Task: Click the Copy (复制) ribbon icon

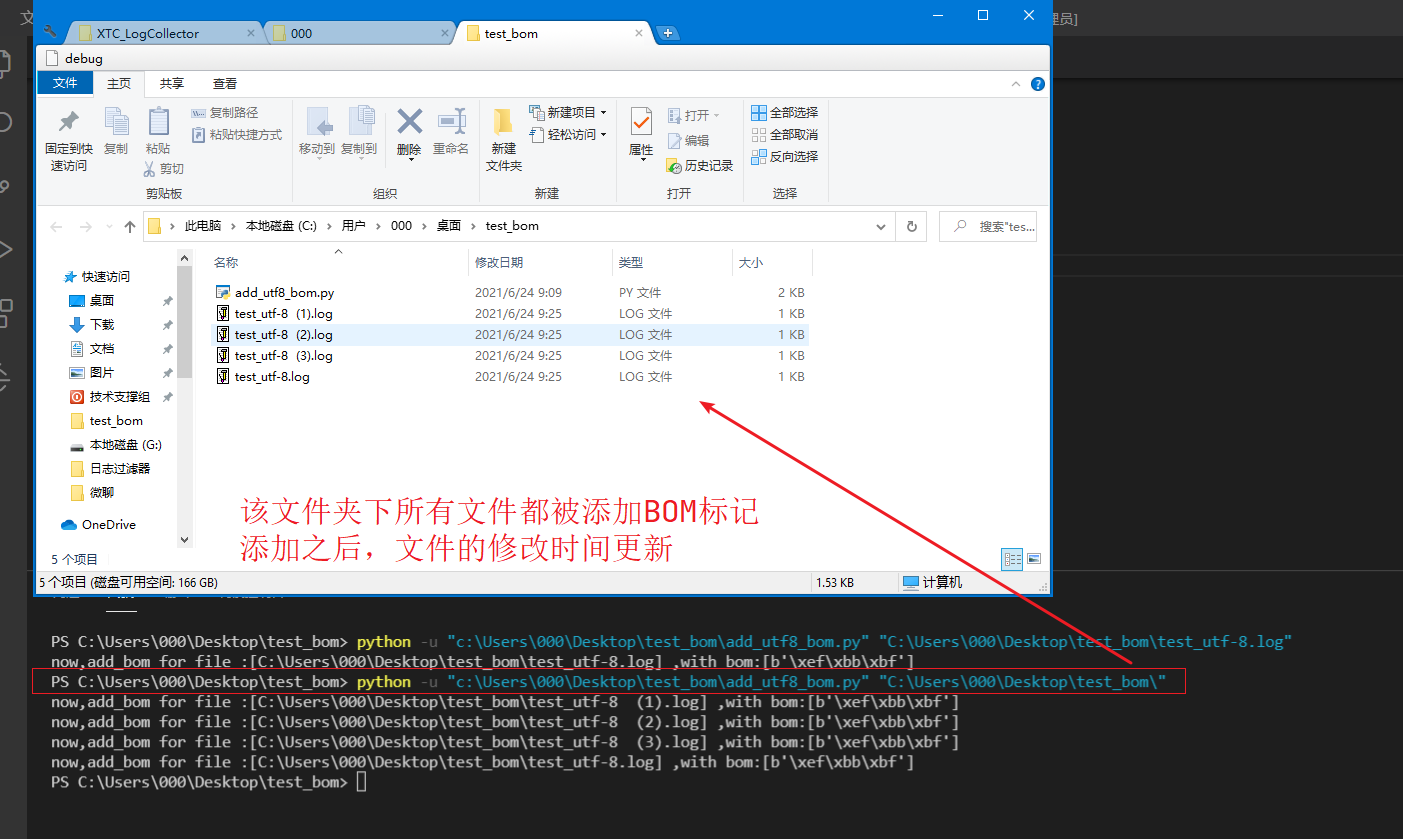Action: (x=116, y=122)
